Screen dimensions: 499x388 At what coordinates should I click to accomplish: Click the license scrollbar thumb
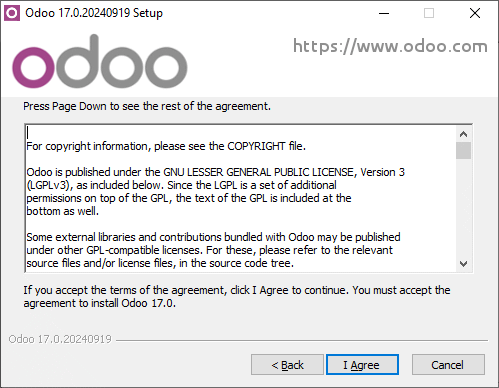click(463, 150)
